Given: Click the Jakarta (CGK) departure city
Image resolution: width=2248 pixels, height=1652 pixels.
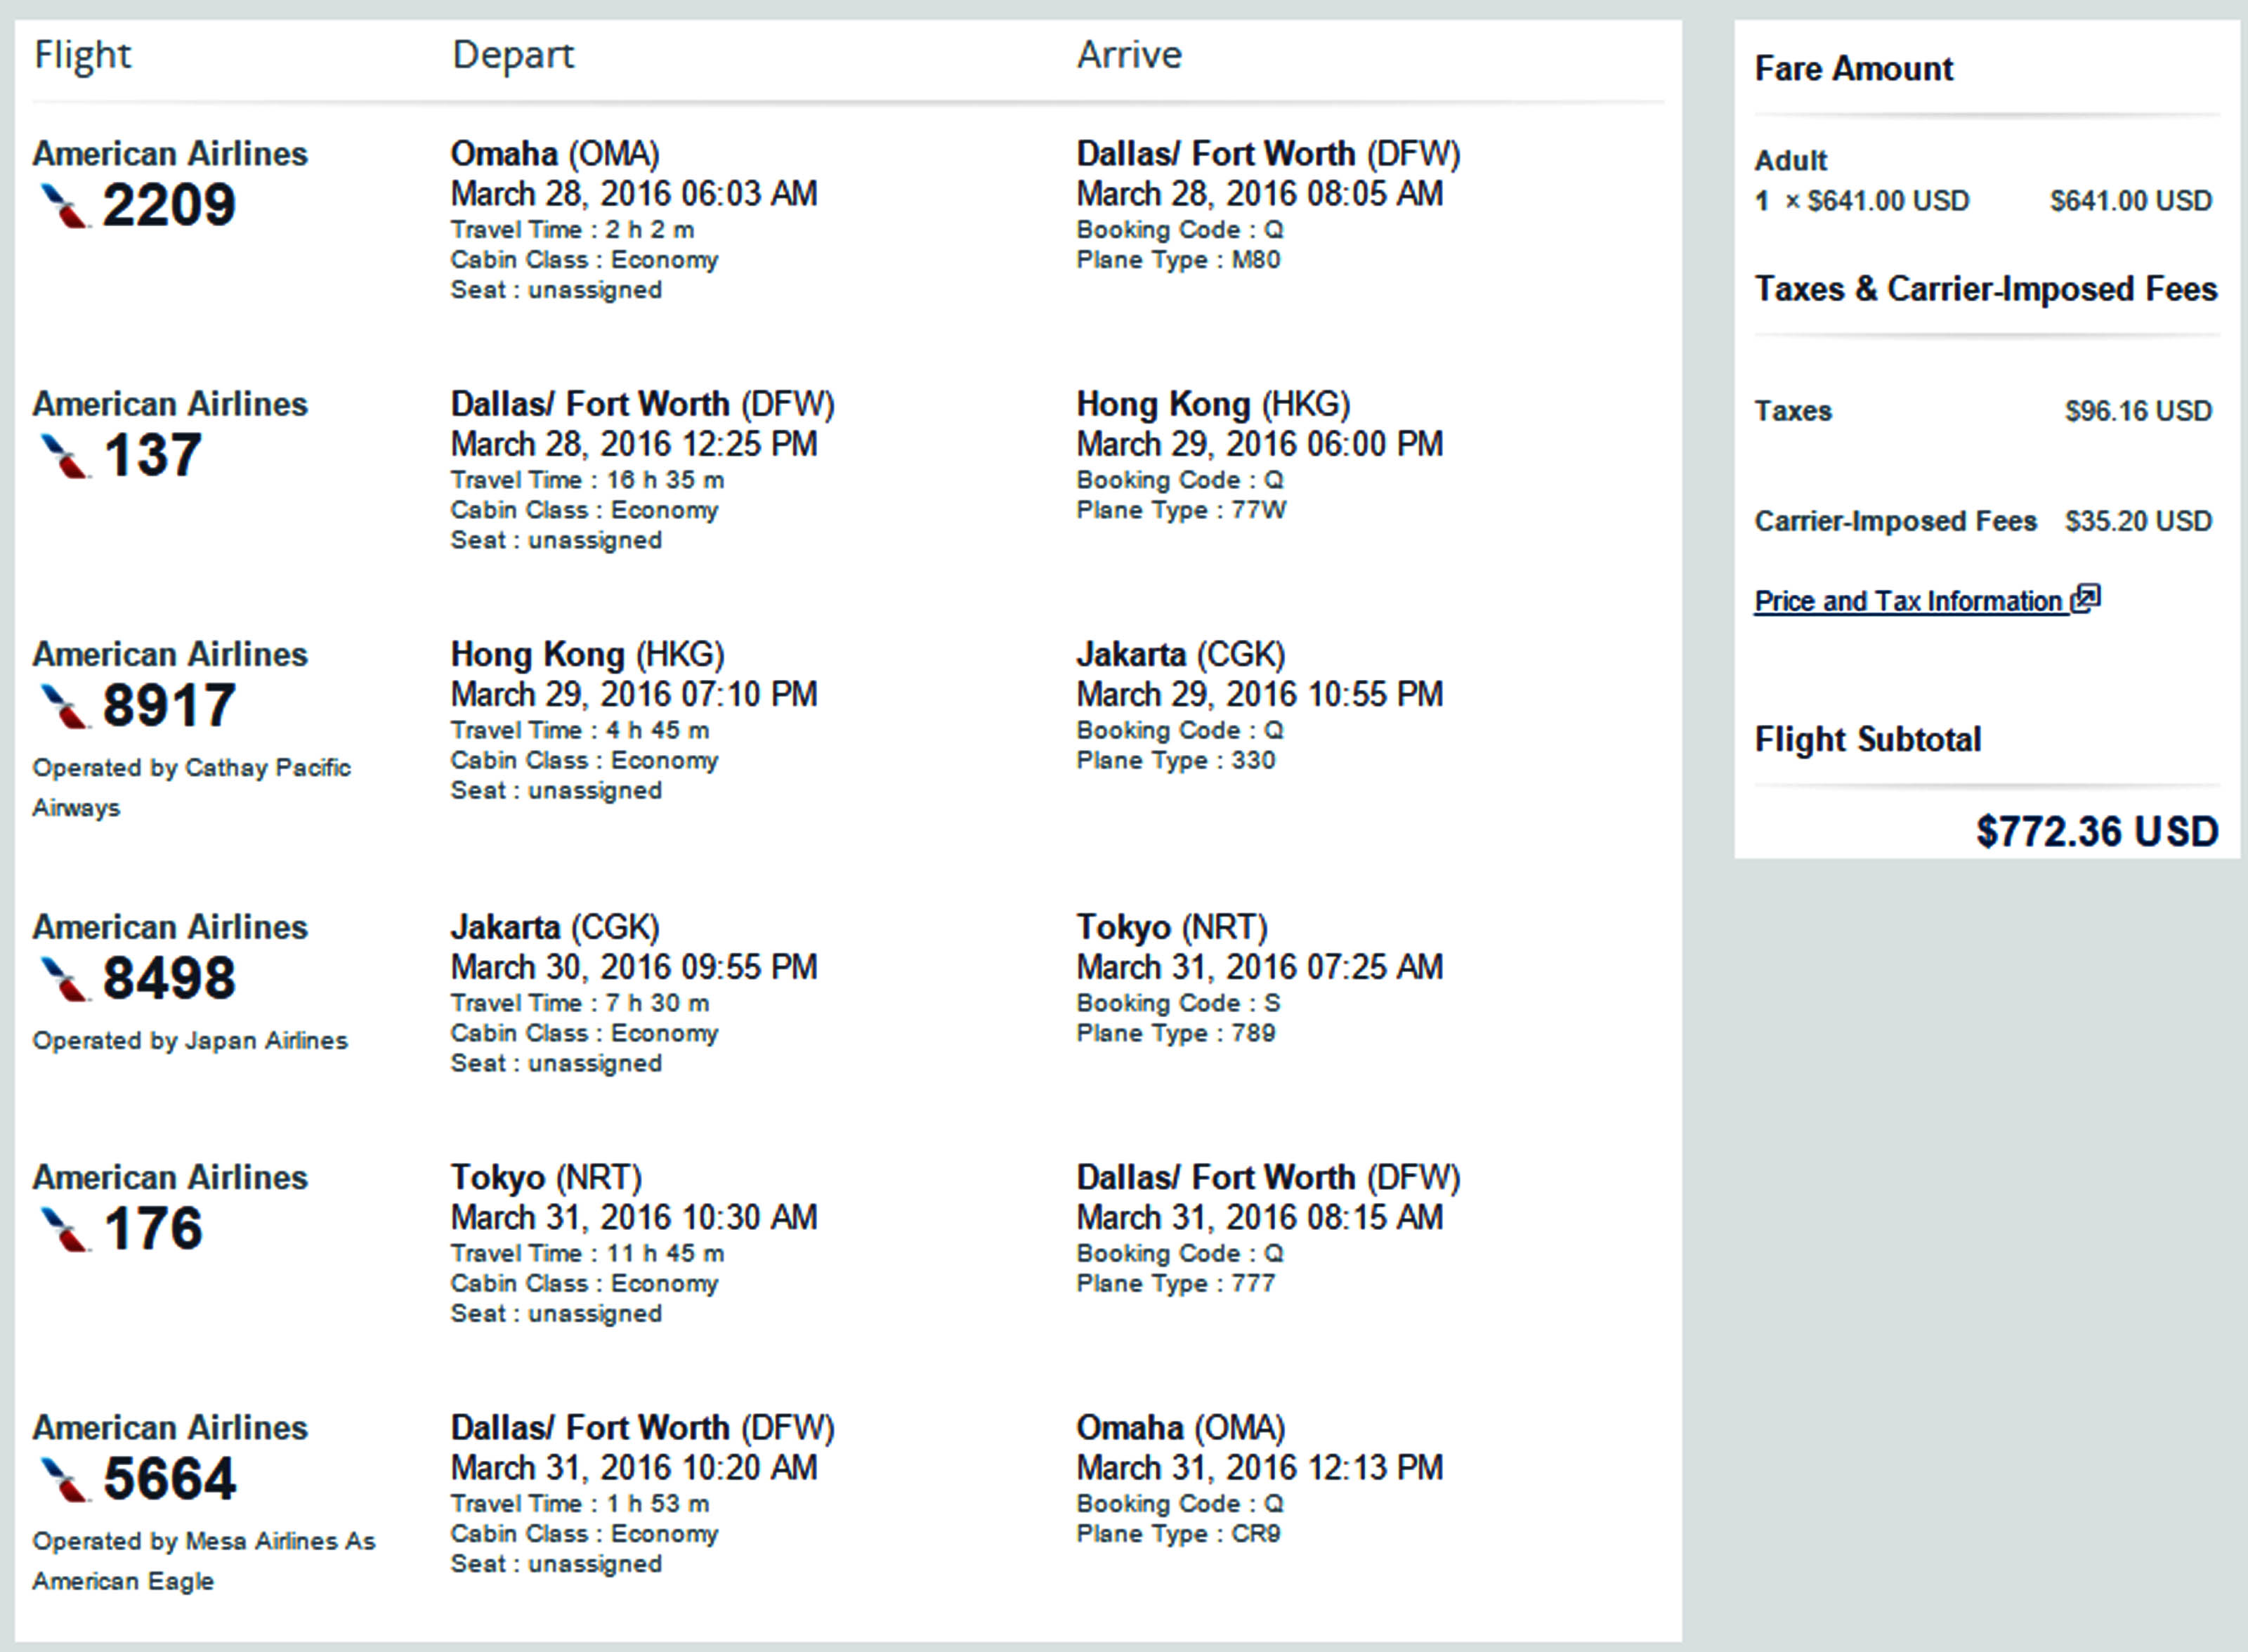Looking at the screenshot, I should pos(555,927).
